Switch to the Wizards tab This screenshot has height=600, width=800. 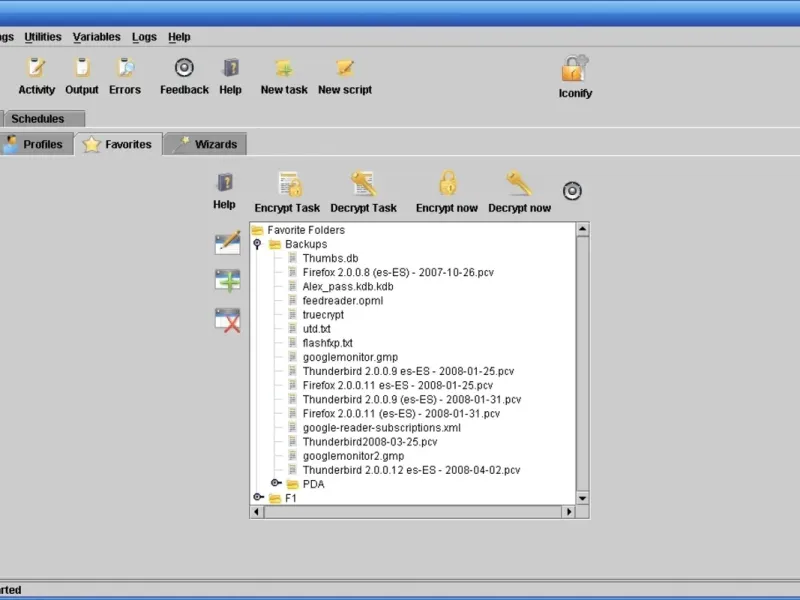(x=206, y=144)
